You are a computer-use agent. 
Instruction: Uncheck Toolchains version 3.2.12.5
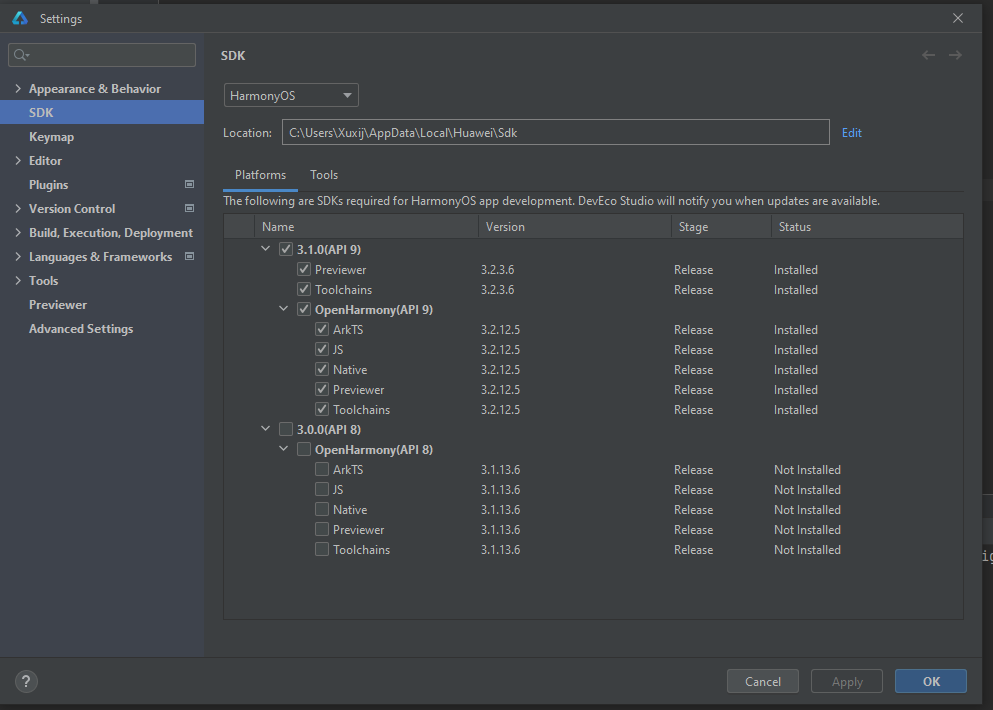[322, 409]
